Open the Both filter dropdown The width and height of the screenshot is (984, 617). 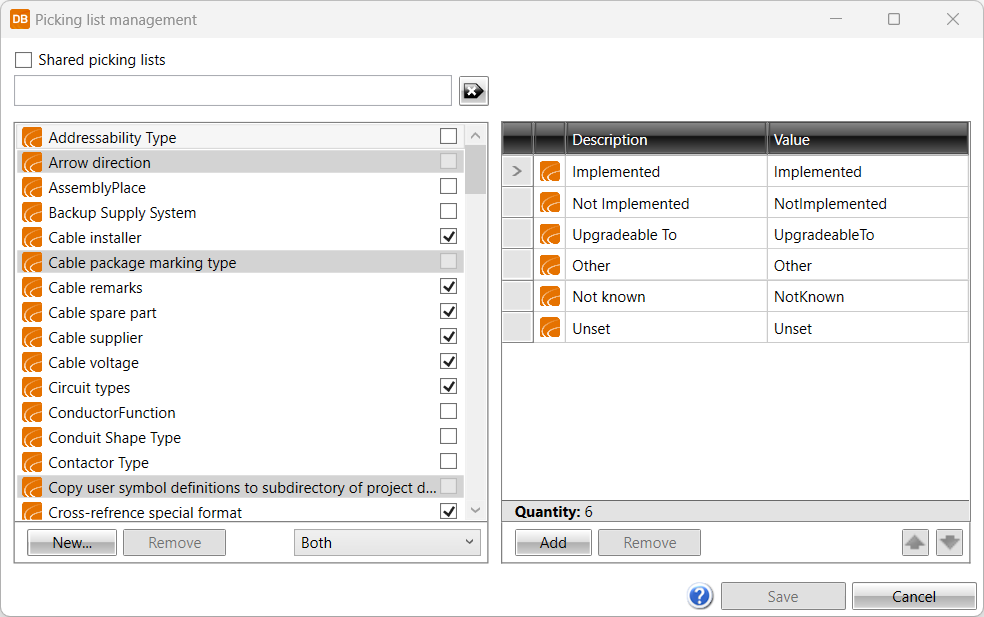click(387, 543)
